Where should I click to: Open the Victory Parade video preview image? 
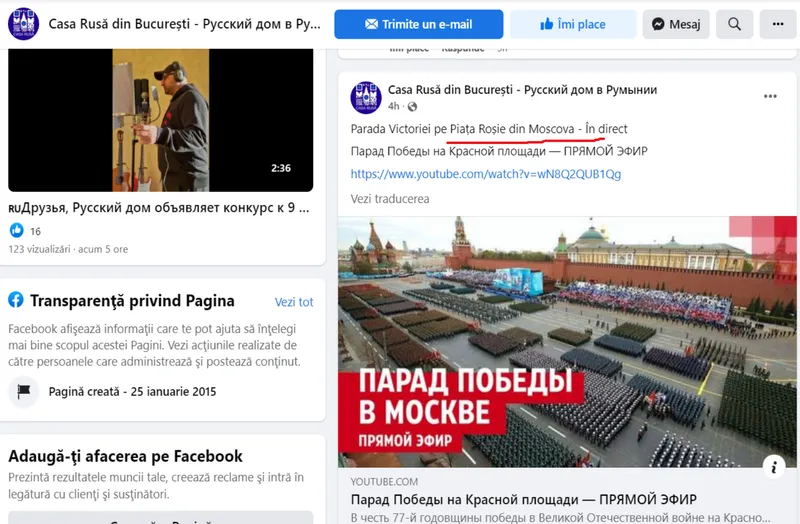(x=567, y=342)
